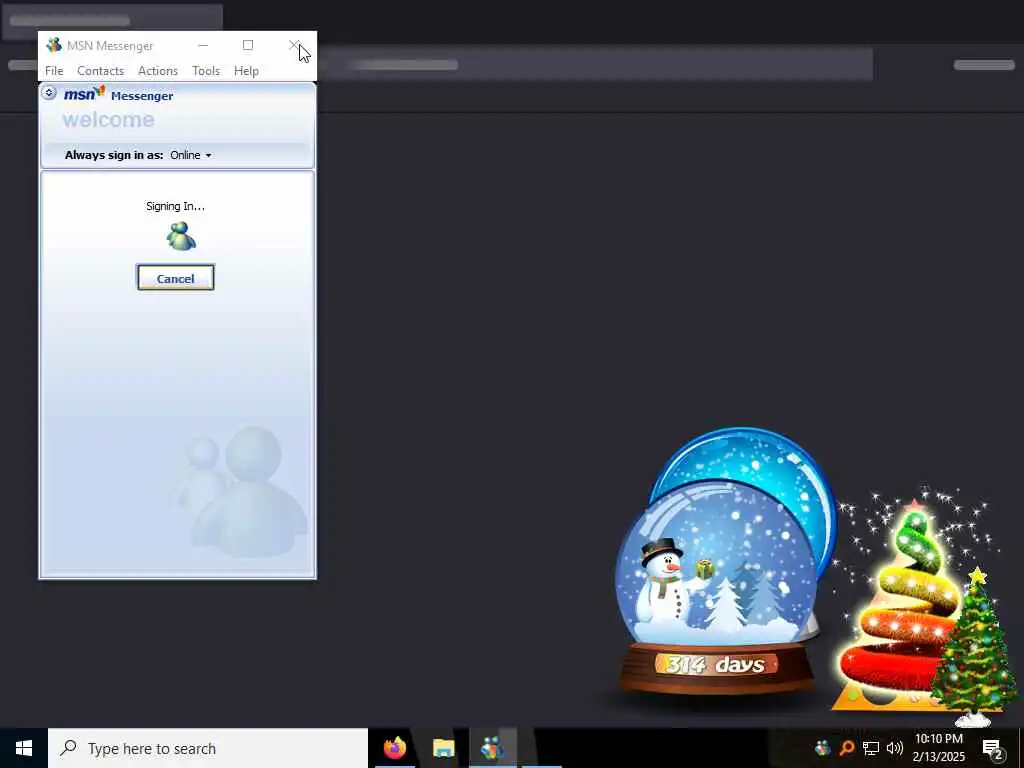The width and height of the screenshot is (1024, 768).
Task: Open the volume speaker icon
Action: 894,748
